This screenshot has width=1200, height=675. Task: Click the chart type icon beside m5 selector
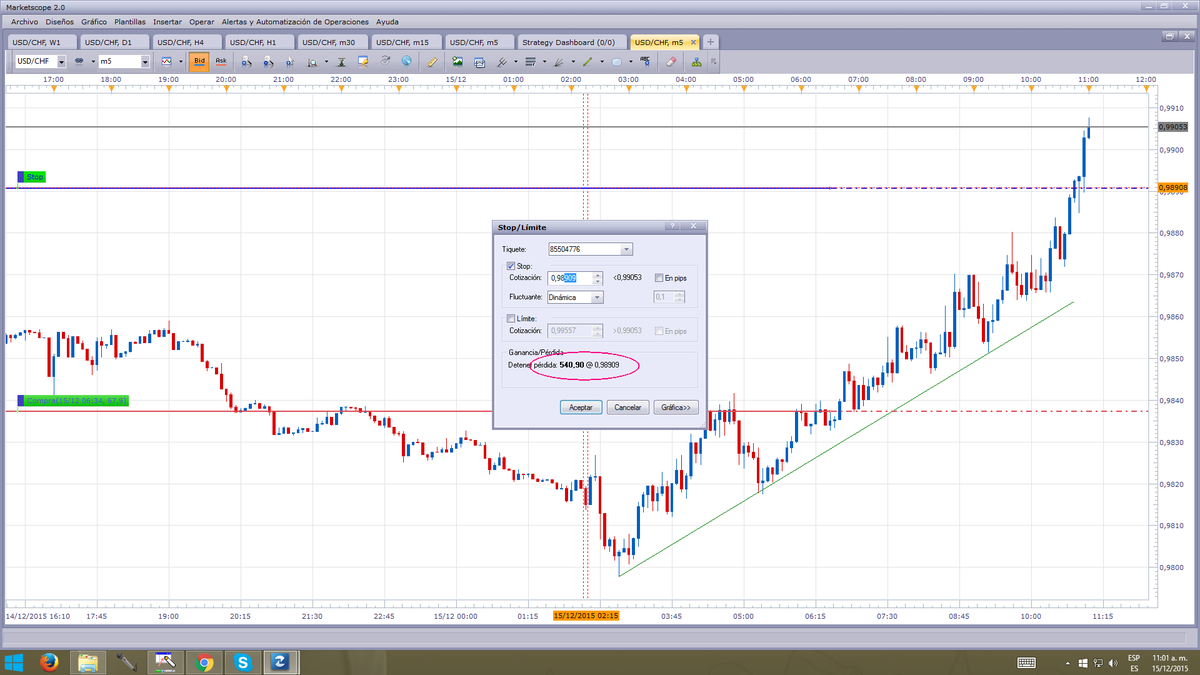[167, 61]
